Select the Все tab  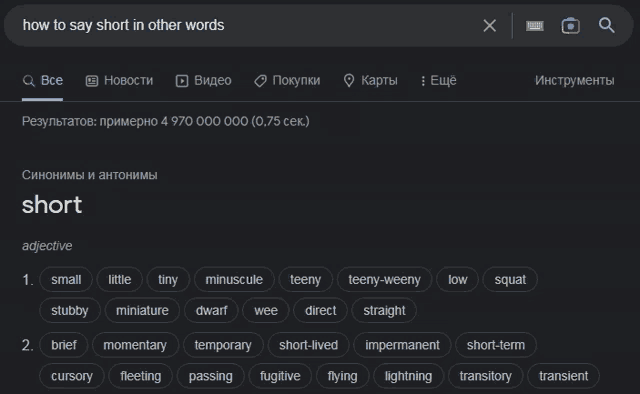42,80
